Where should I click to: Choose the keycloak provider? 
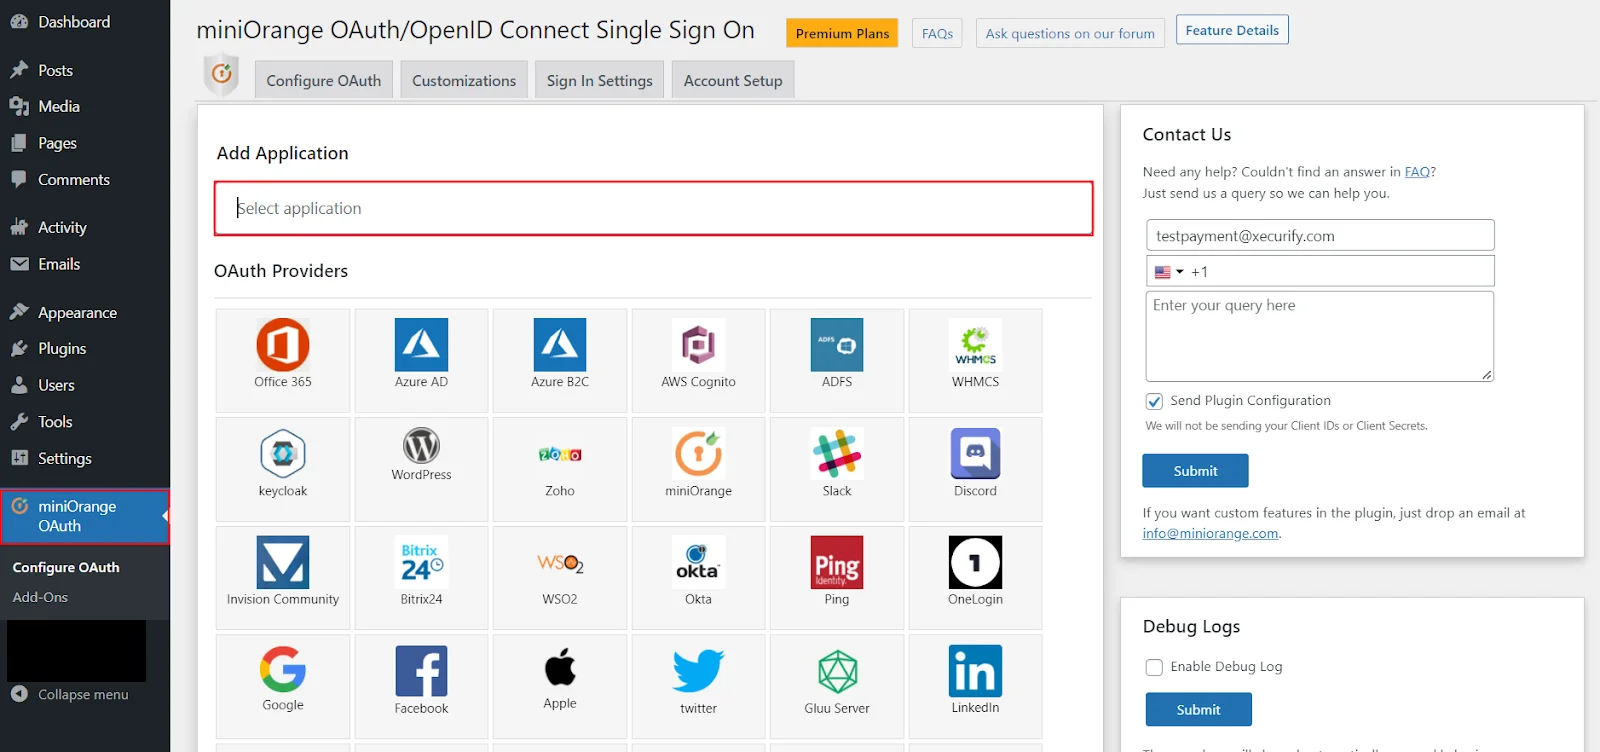283,454
